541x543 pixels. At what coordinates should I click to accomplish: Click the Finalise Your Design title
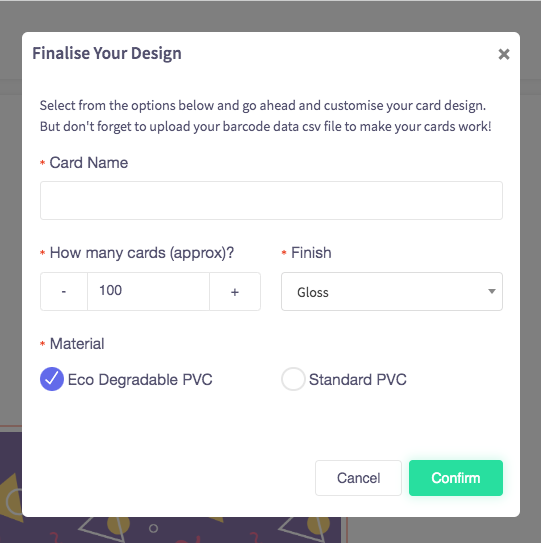(x=107, y=53)
